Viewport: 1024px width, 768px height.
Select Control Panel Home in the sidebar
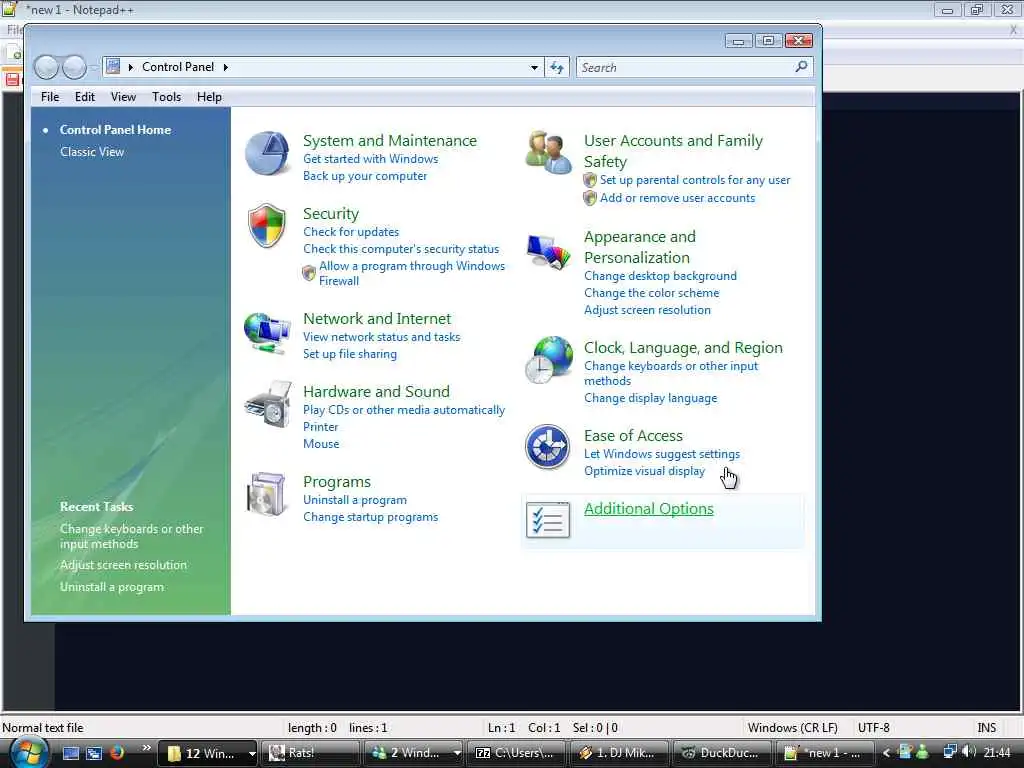[116, 129]
